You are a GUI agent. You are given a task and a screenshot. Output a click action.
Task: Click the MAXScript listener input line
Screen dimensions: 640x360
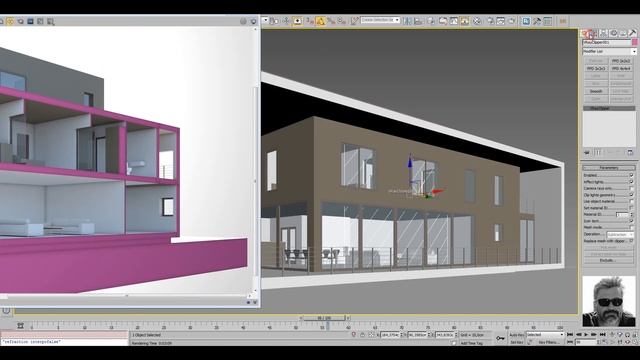click(64, 342)
